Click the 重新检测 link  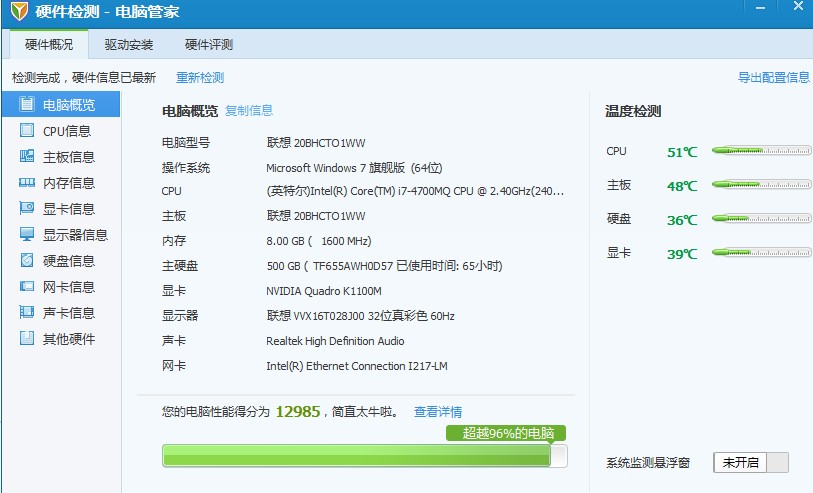coord(200,78)
